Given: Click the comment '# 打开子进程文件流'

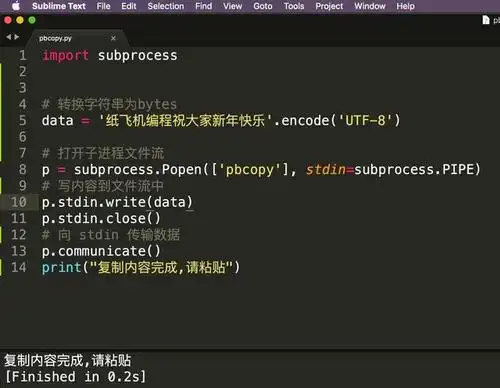Looking at the screenshot, I should pos(103,153).
